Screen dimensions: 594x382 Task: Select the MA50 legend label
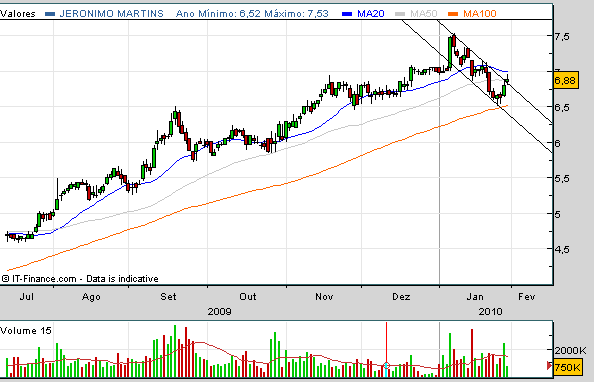pyautogui.click(x=424, y=14)
